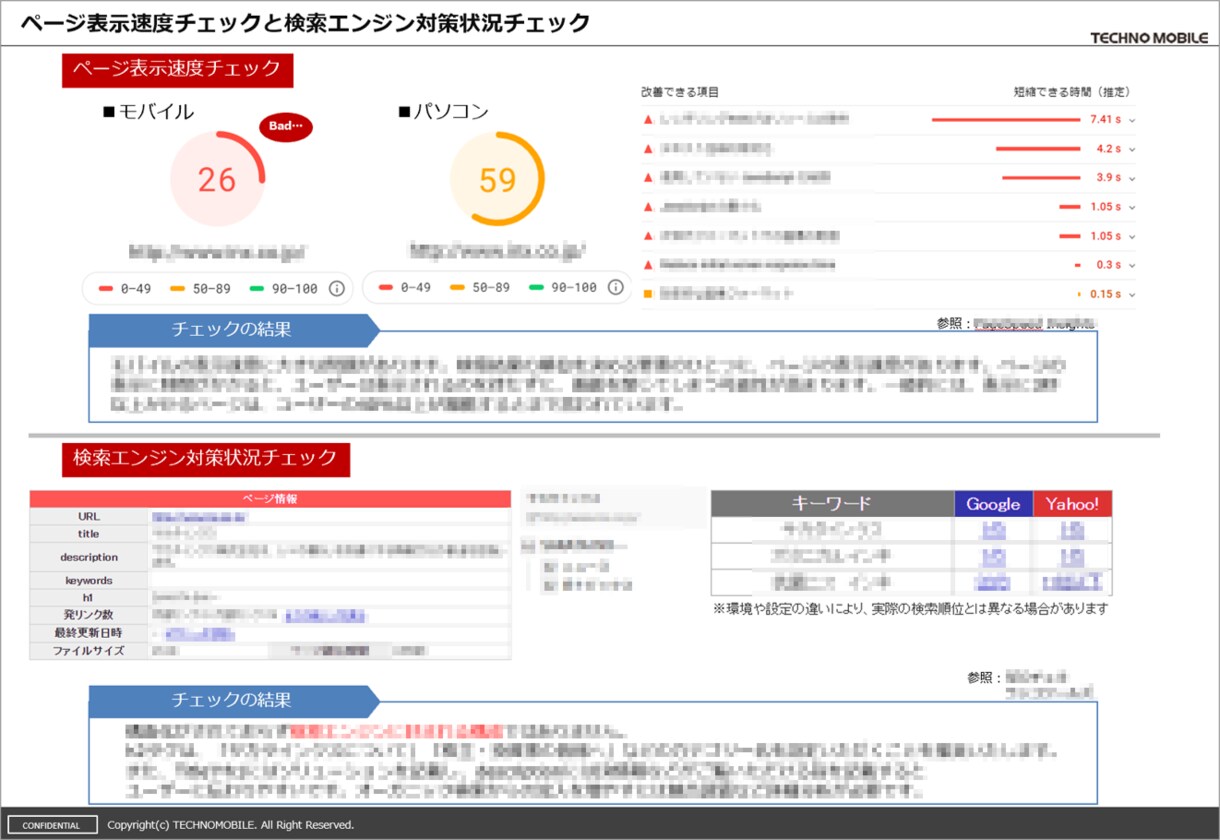Click the Google column header
Viewport: 1220px width, 840px height.
[993, 503]
